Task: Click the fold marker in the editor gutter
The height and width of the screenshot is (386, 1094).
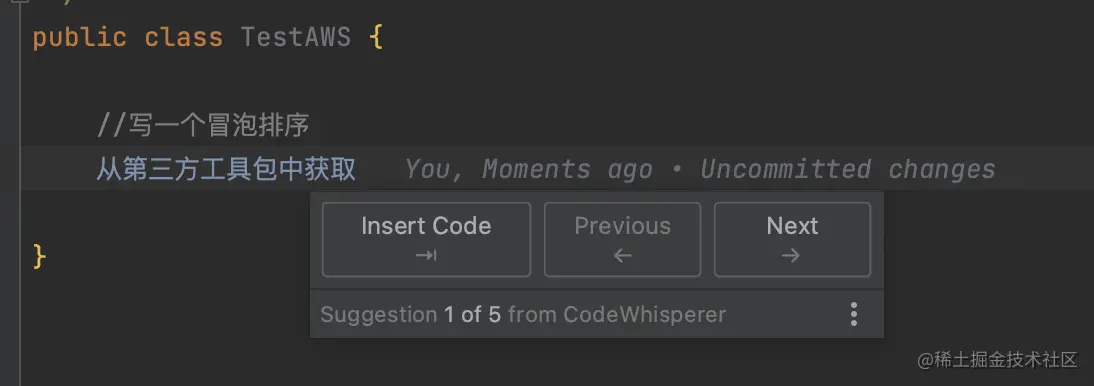Action: click(x=19, y=3)
